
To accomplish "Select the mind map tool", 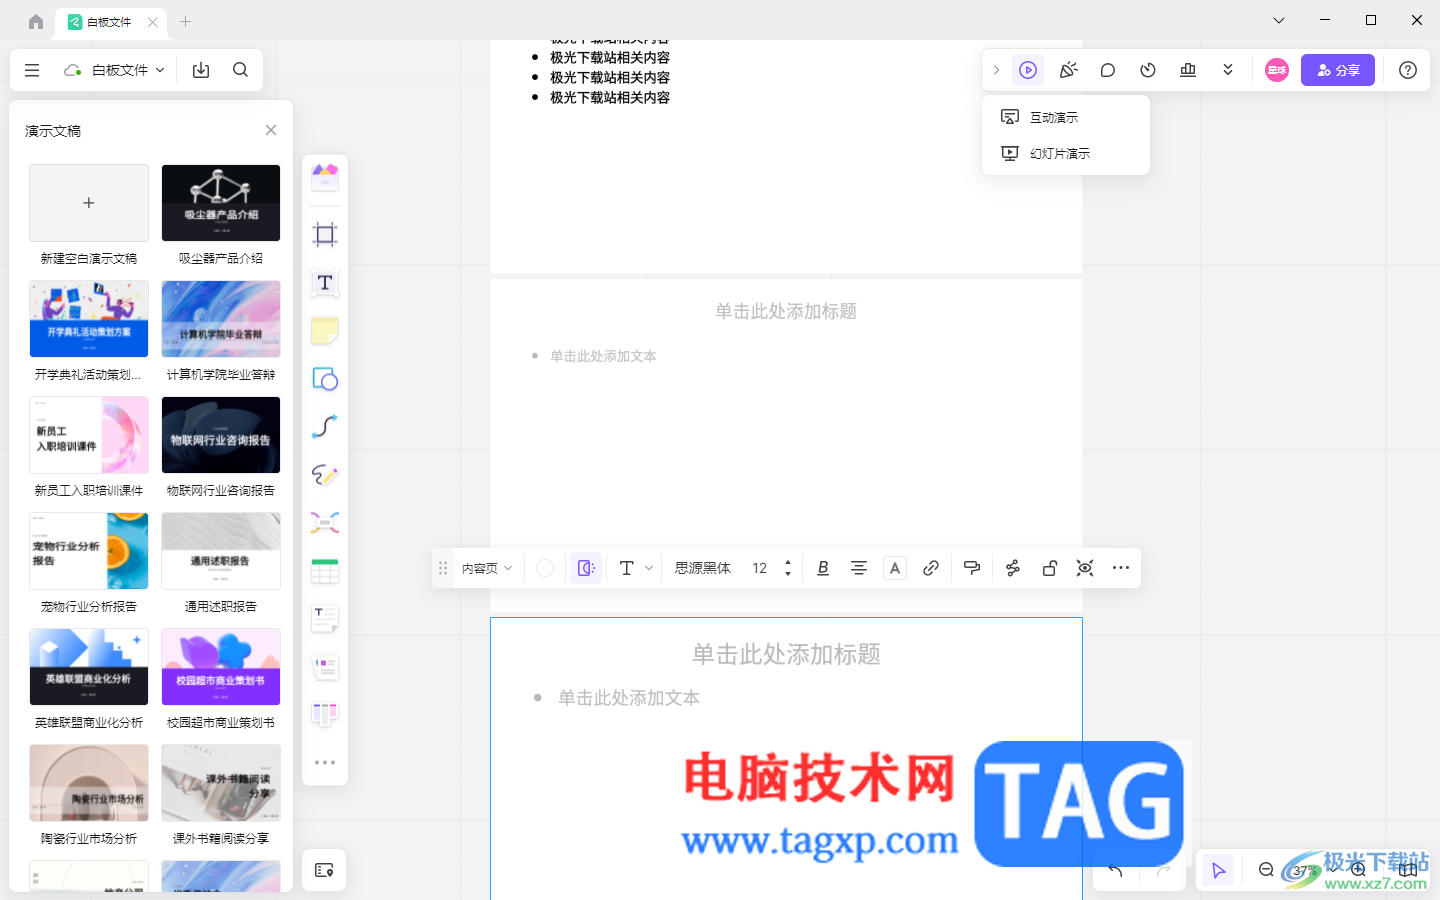I will [325, 523].
